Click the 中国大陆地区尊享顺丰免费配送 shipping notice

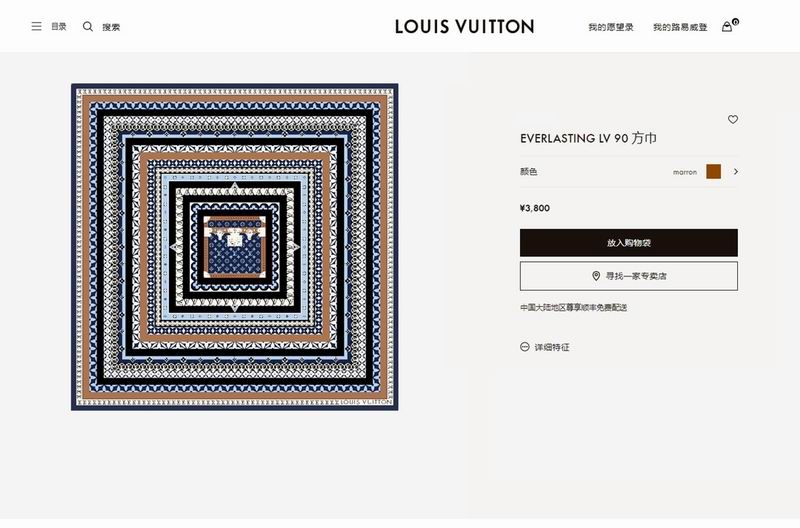[x=573, y=308]
